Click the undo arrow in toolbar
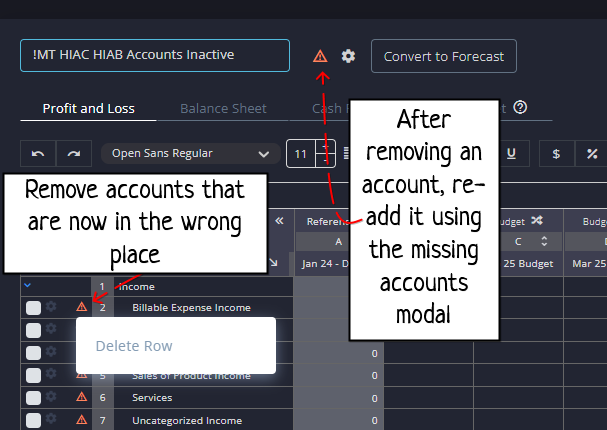This screenshot has width=607, height=430. 38,153
